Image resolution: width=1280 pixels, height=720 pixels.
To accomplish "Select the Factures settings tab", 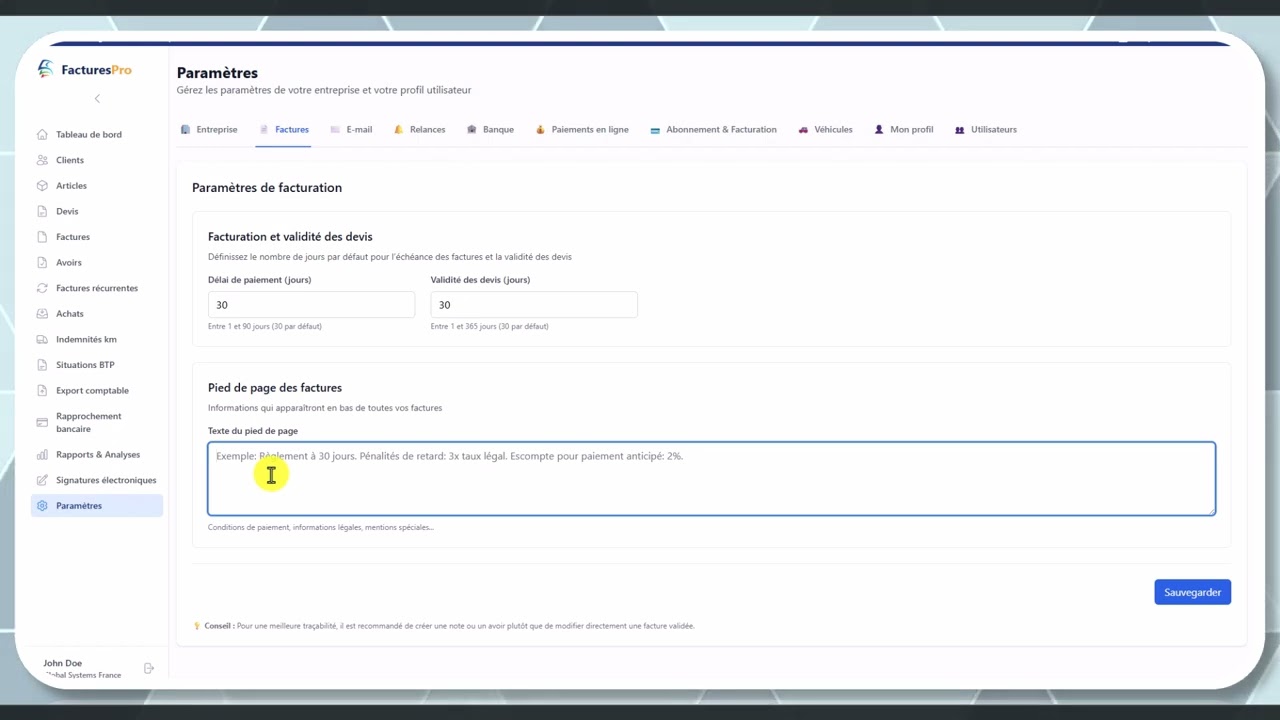I will pyautogui.click(x=284, y=130).
